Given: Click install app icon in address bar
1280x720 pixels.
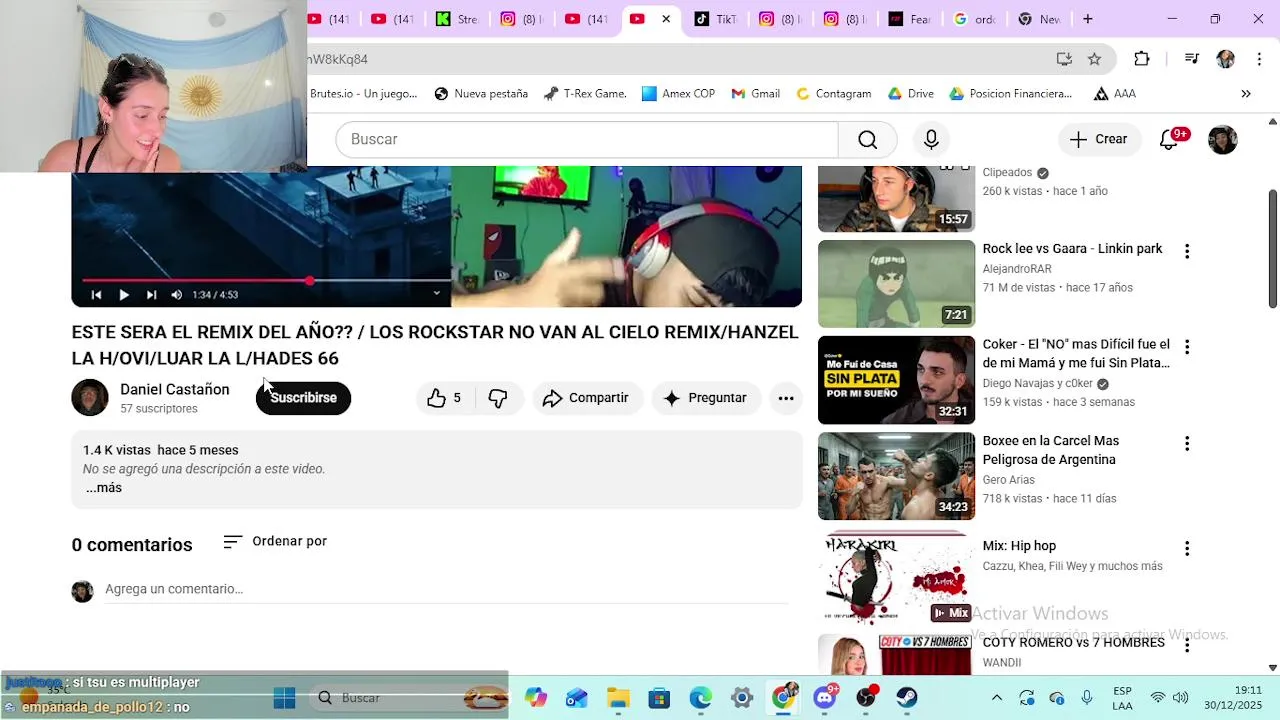Looking at the screenshot, I should (1064, 59).
